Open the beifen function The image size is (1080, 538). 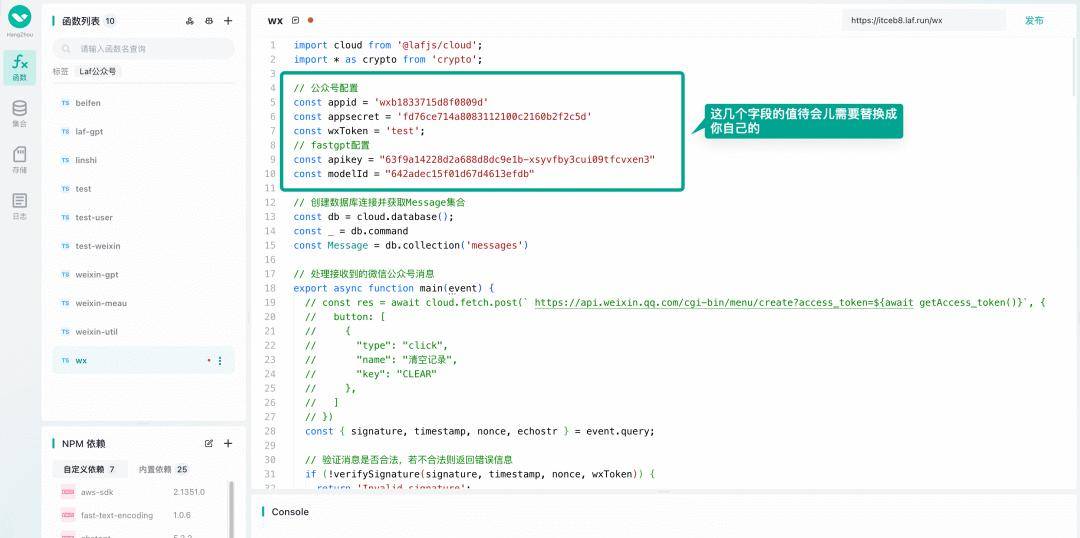pyautogui.click(x=143, y=103)
